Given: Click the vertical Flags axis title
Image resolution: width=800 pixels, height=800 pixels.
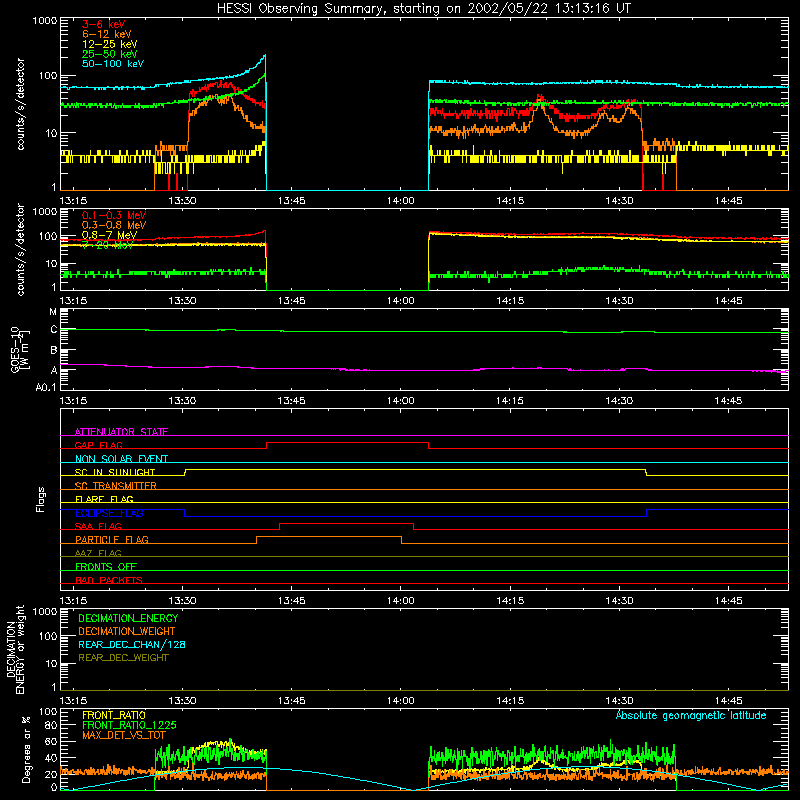Looking at the screenshot, I should 41,500.
